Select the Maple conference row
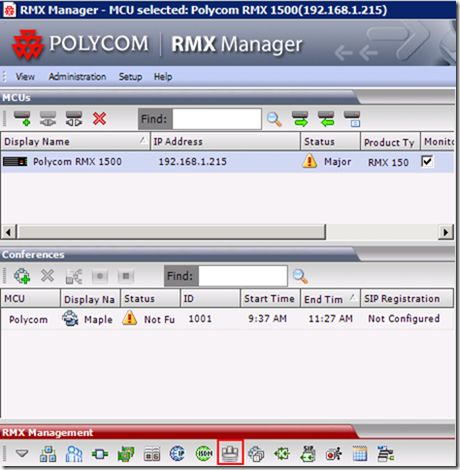The width and height of the screenshot is (460, 470). [x=227, y=319]
